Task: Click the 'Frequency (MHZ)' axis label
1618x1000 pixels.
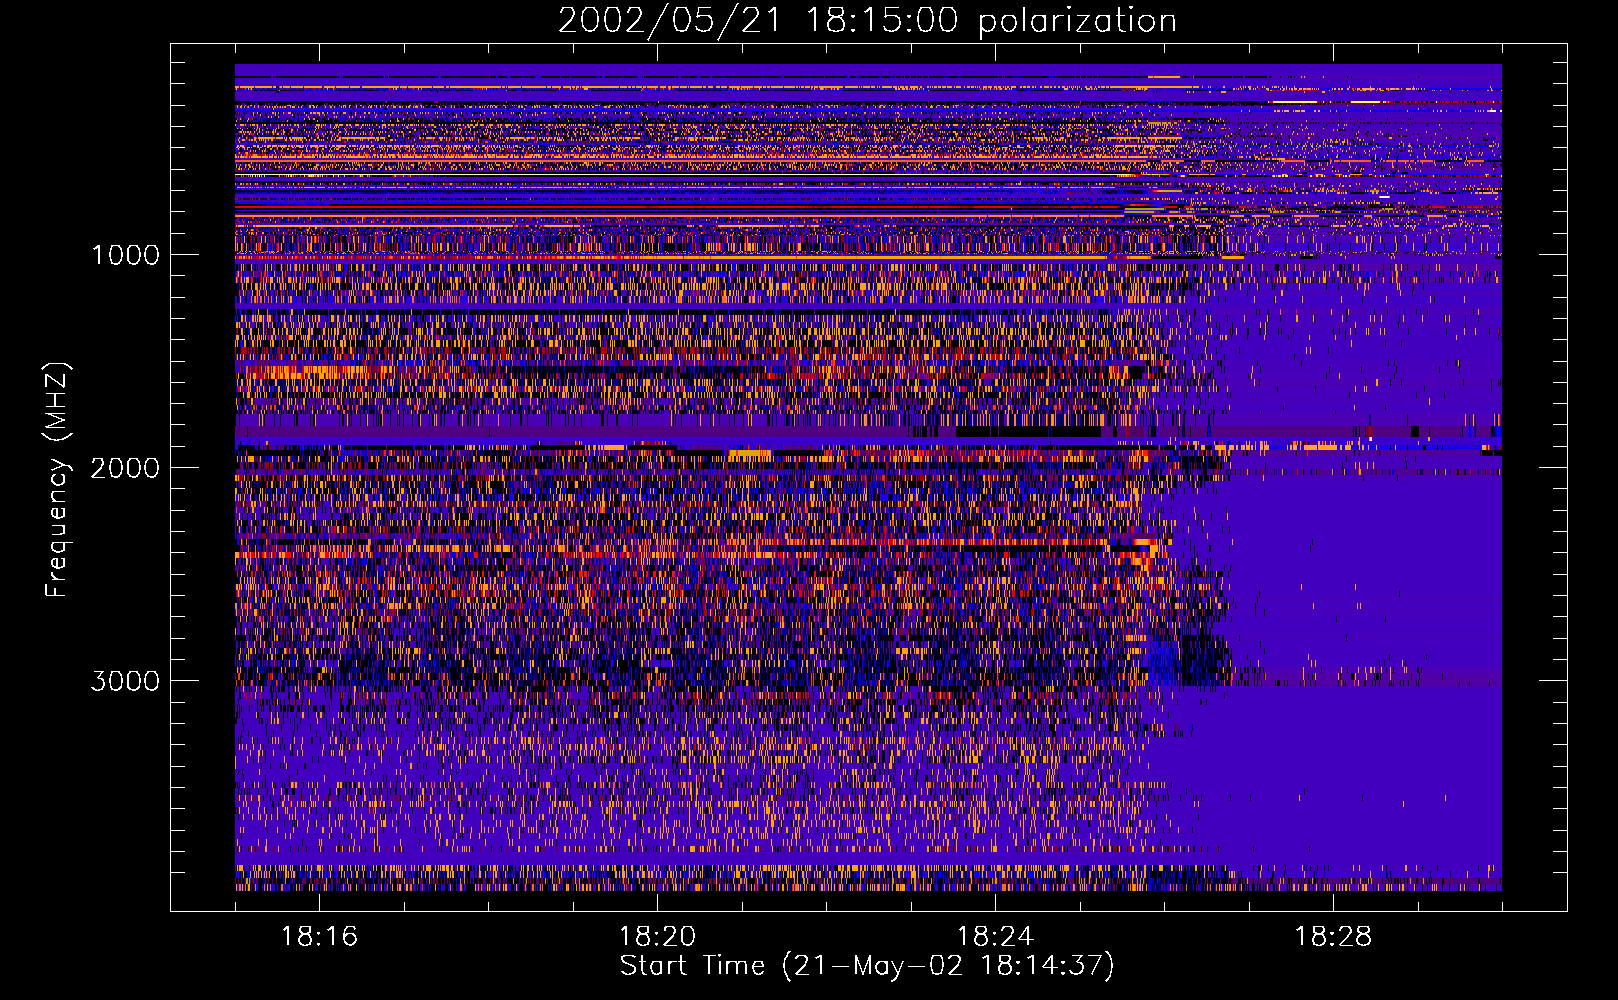Action: click(57, 480)
